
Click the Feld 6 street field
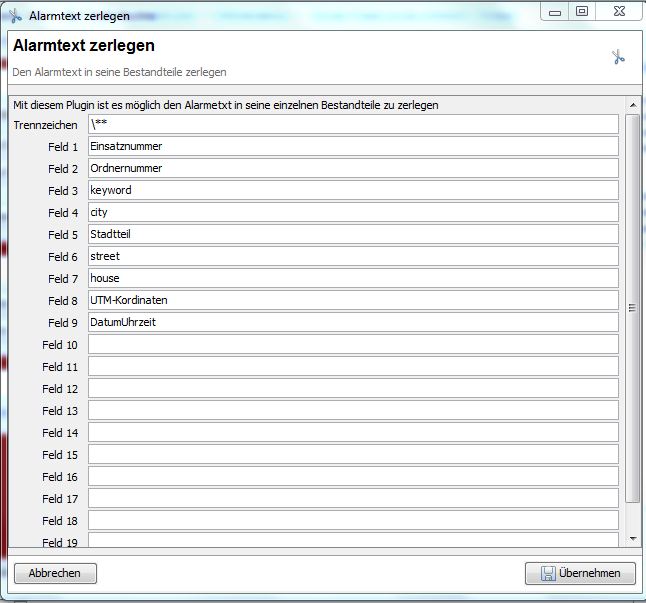353,256
